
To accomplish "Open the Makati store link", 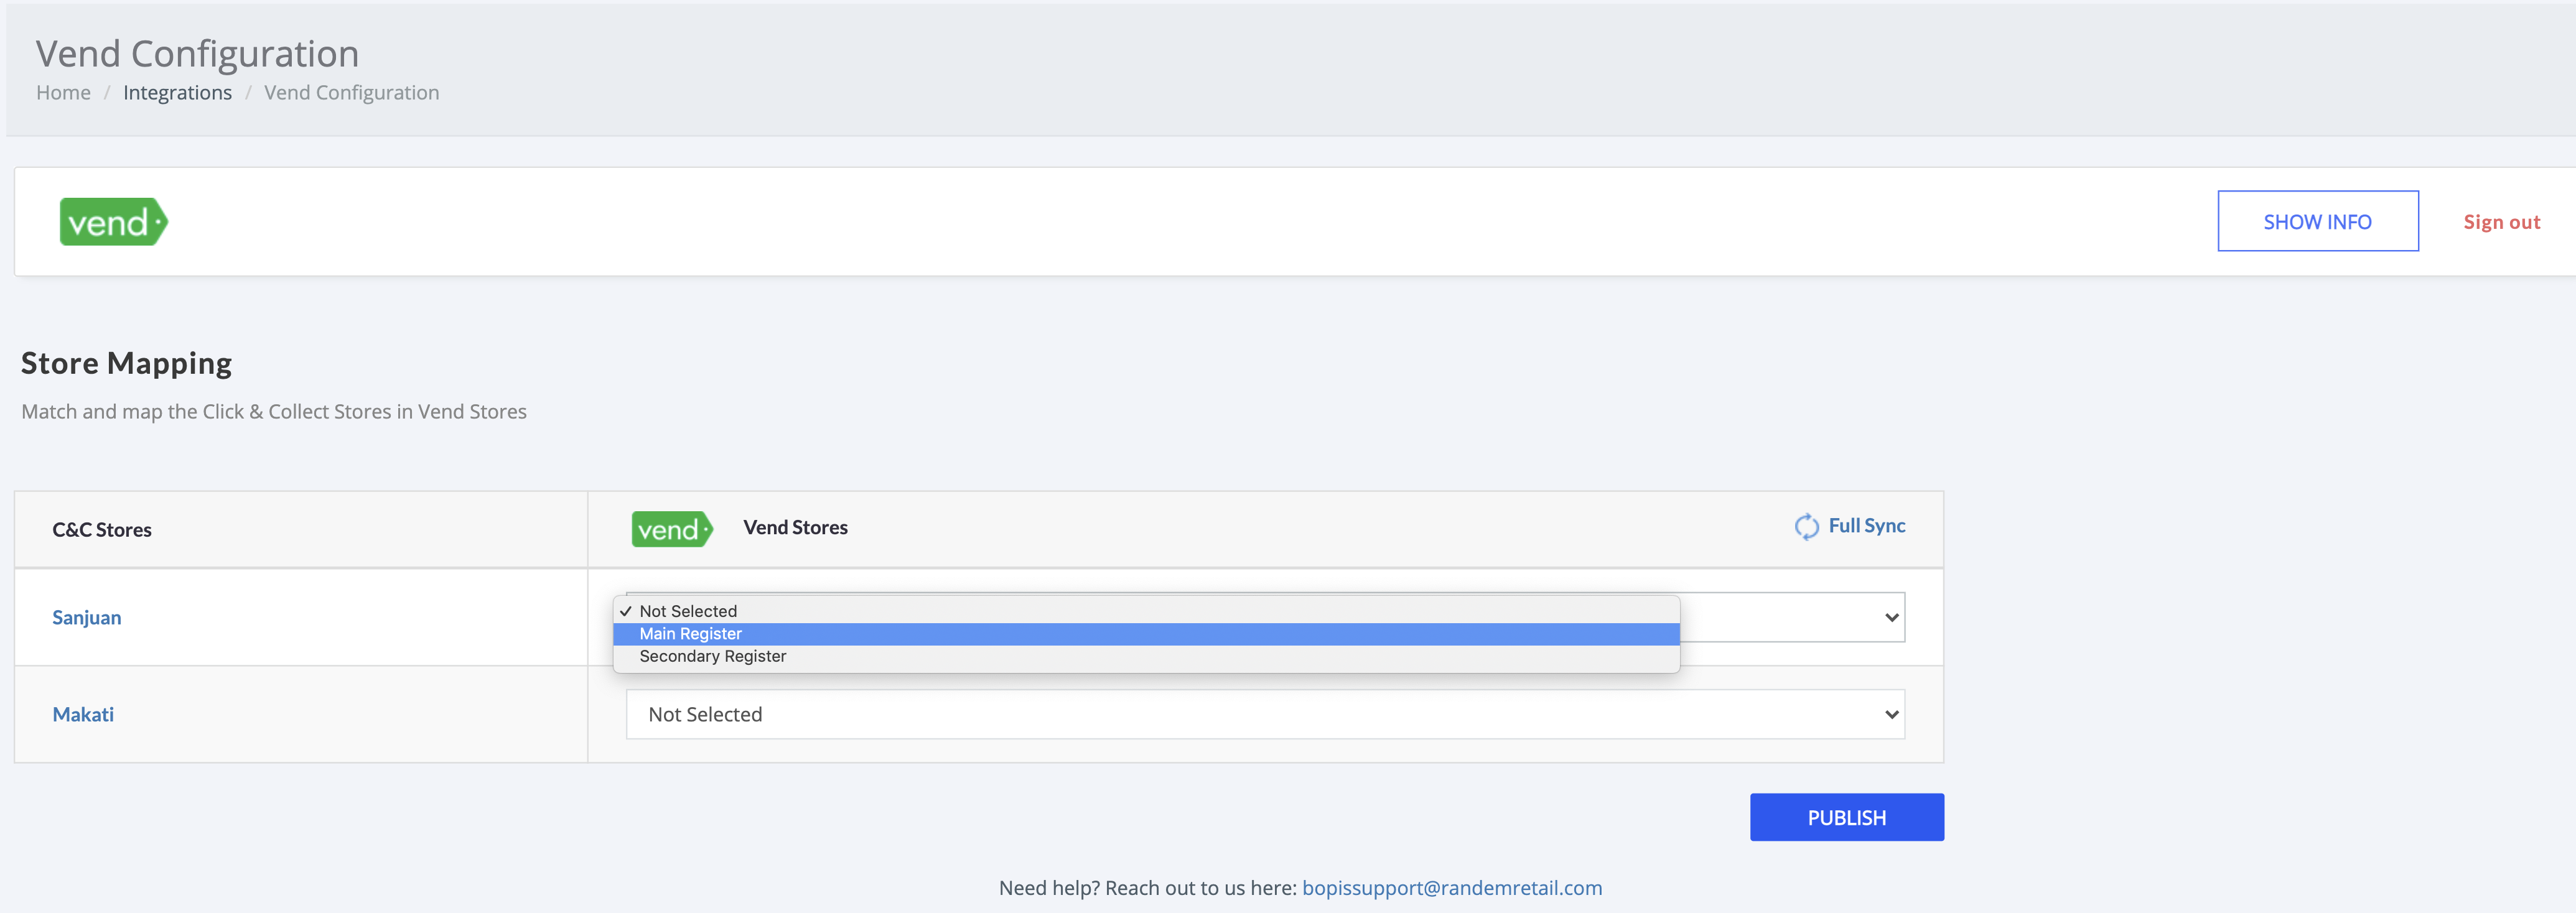I will tap(83, 714).
